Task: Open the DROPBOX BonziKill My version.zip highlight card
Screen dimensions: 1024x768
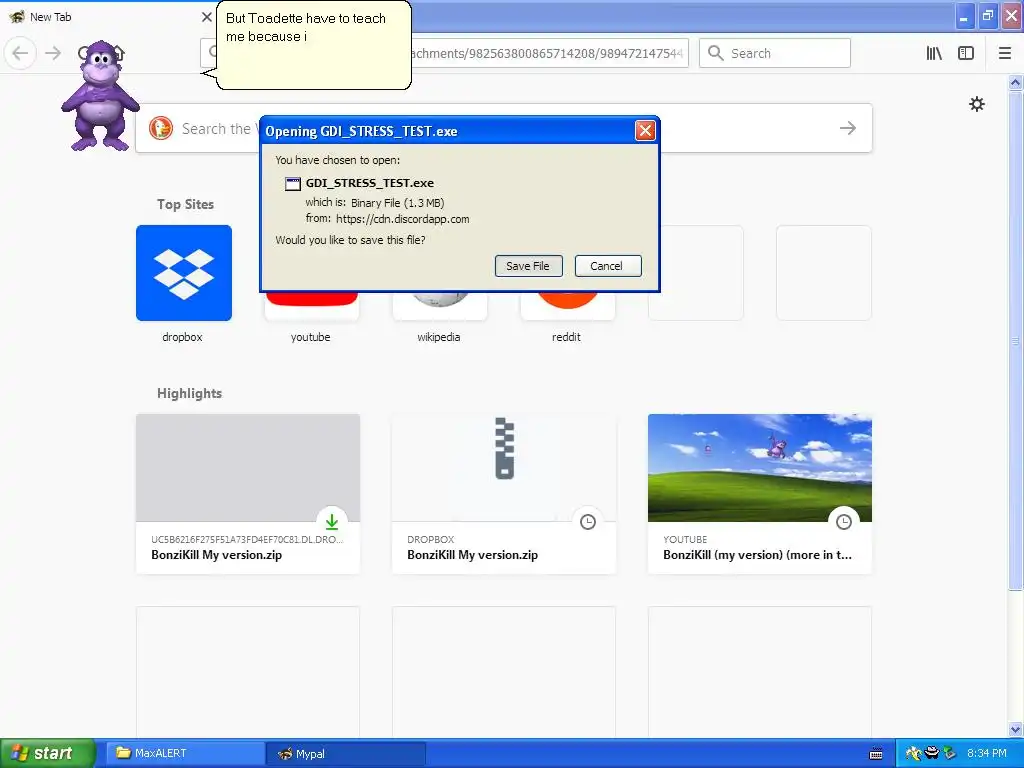Action: pos(504,494)
